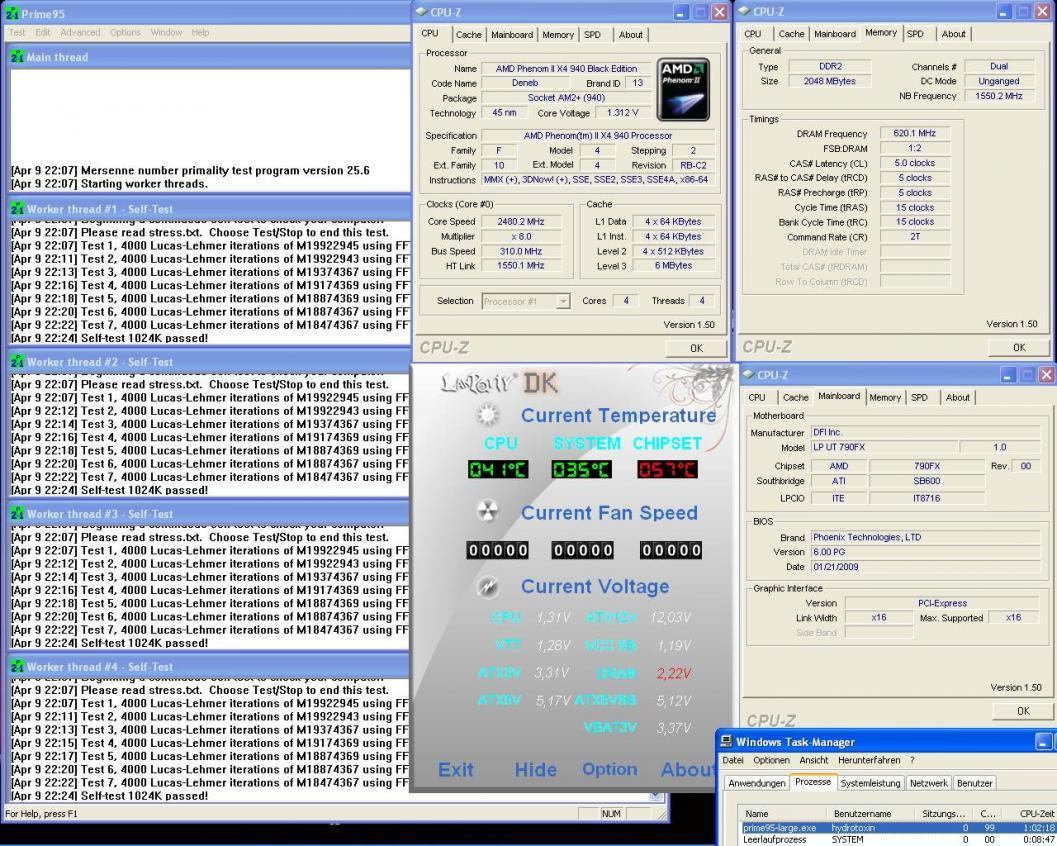This screenshot has width=1057, height=846.
Task: Open the Datei menu in Task-Manager
Action: (733, 760)
